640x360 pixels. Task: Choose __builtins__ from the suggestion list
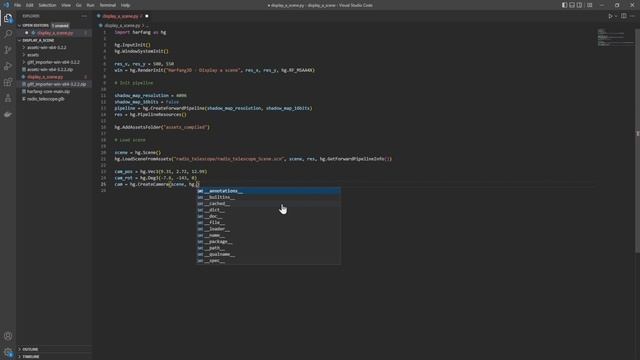(269, 197)
